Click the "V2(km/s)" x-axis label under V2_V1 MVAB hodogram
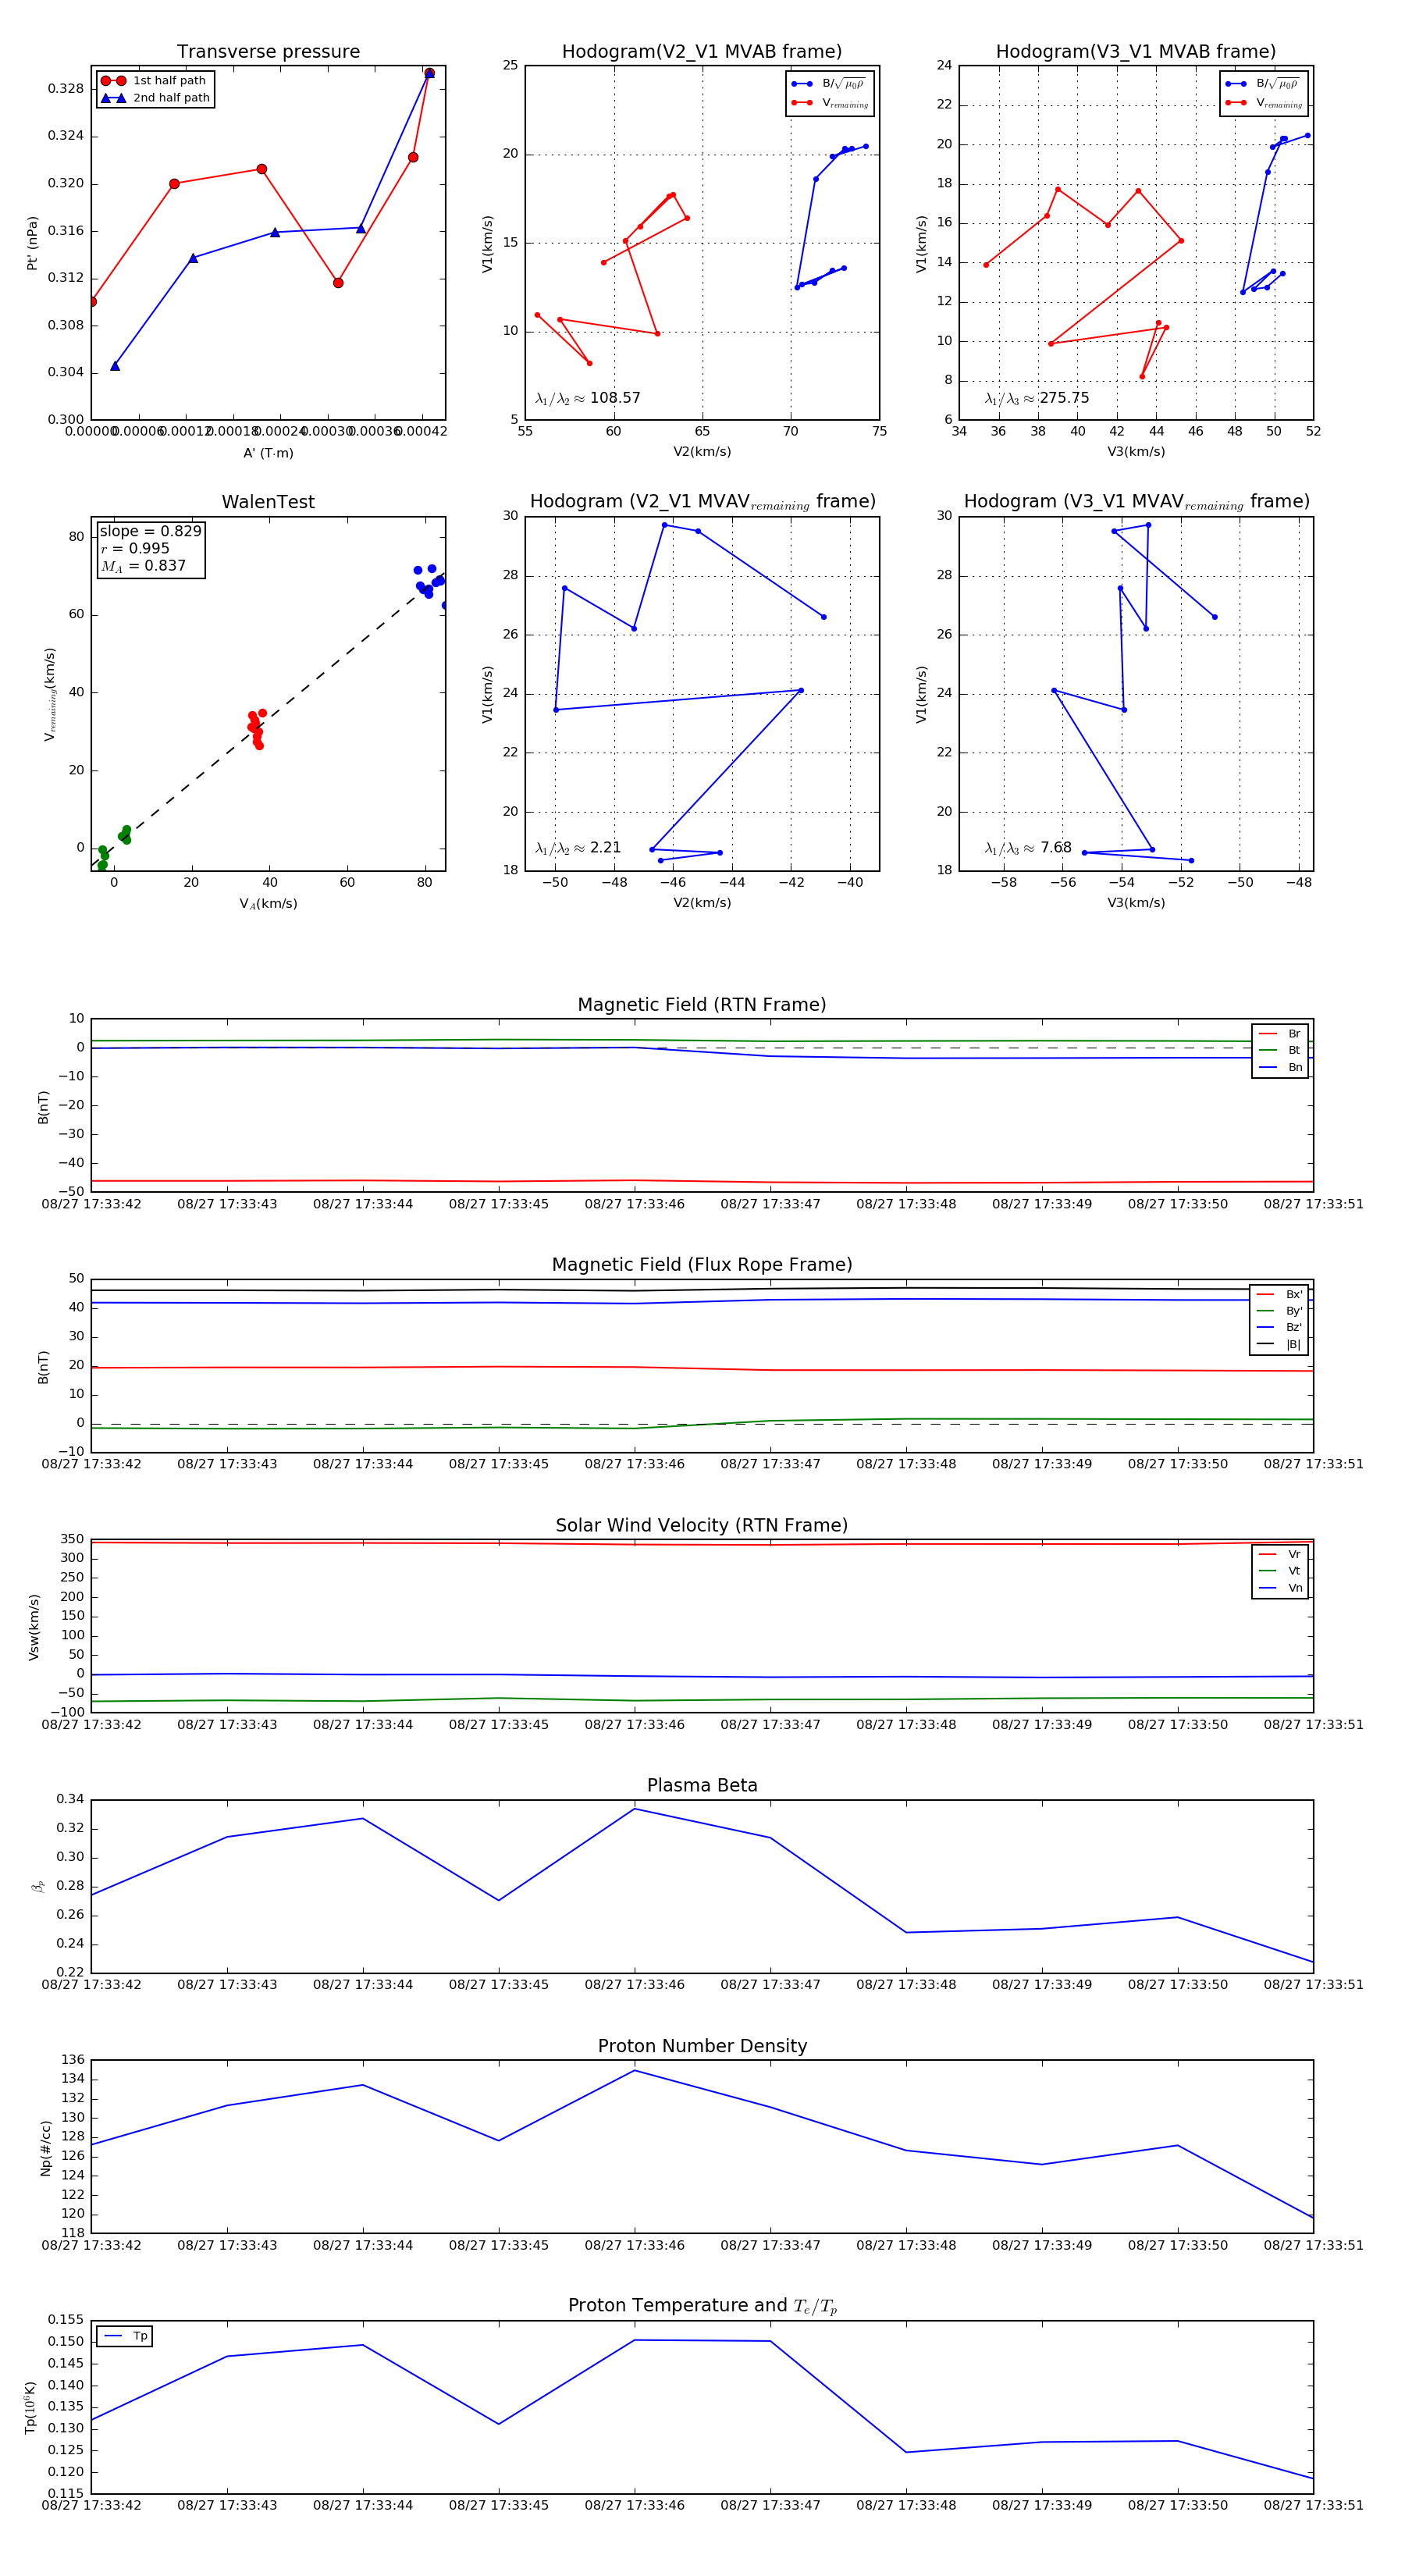This screenshot has width=1405, height=2576. (702, 452)
